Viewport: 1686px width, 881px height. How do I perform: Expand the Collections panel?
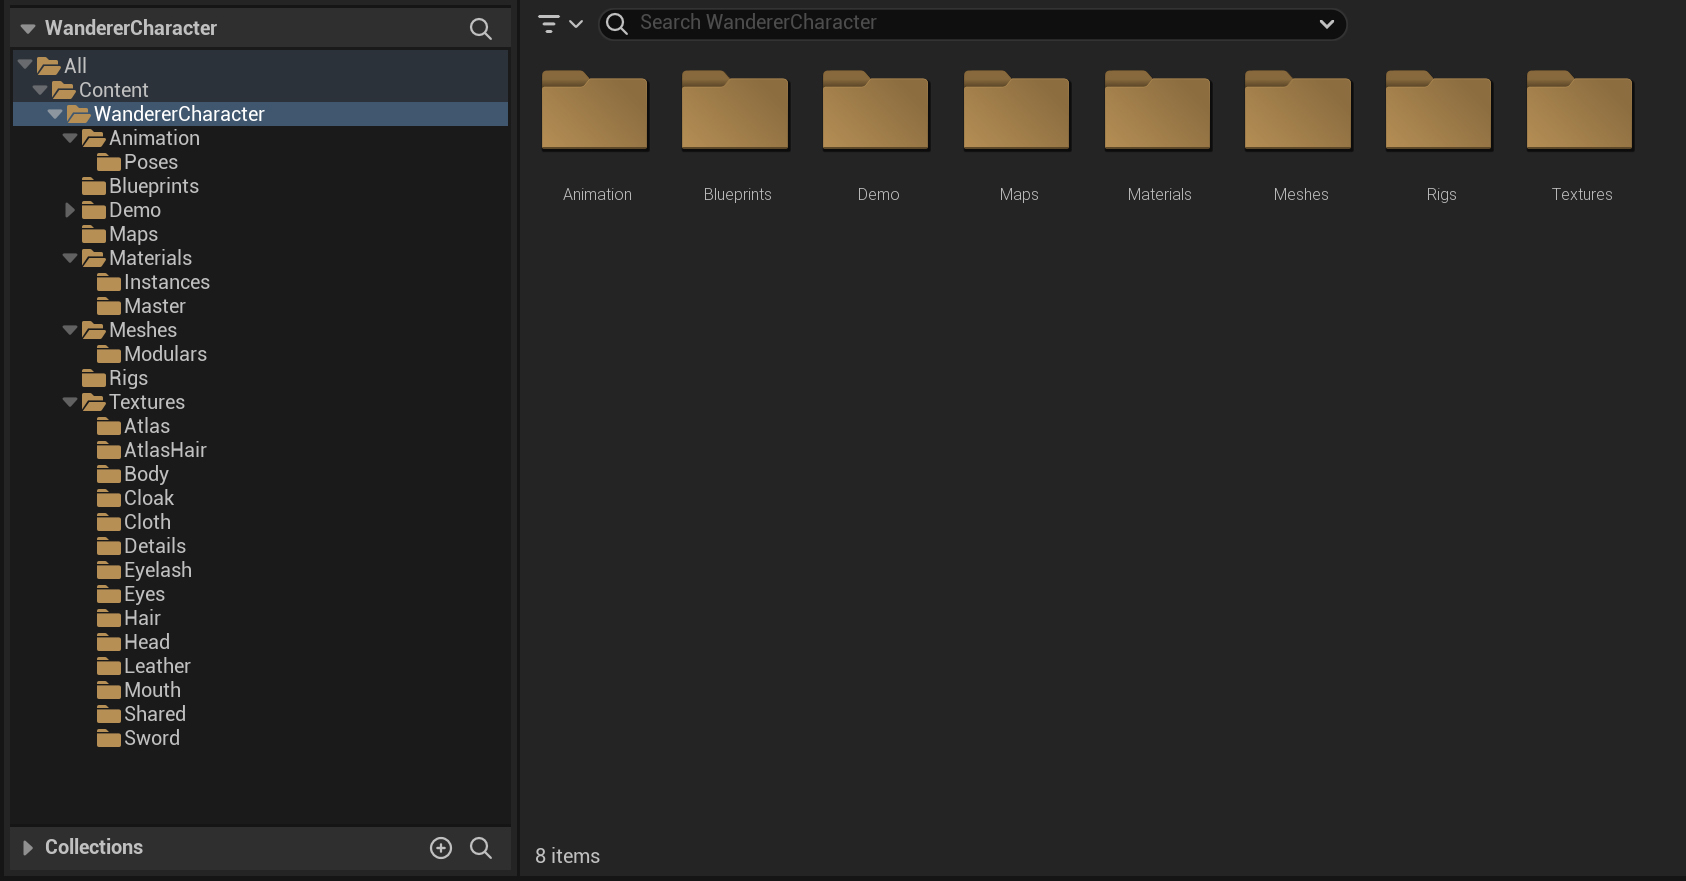coord(28,848)
